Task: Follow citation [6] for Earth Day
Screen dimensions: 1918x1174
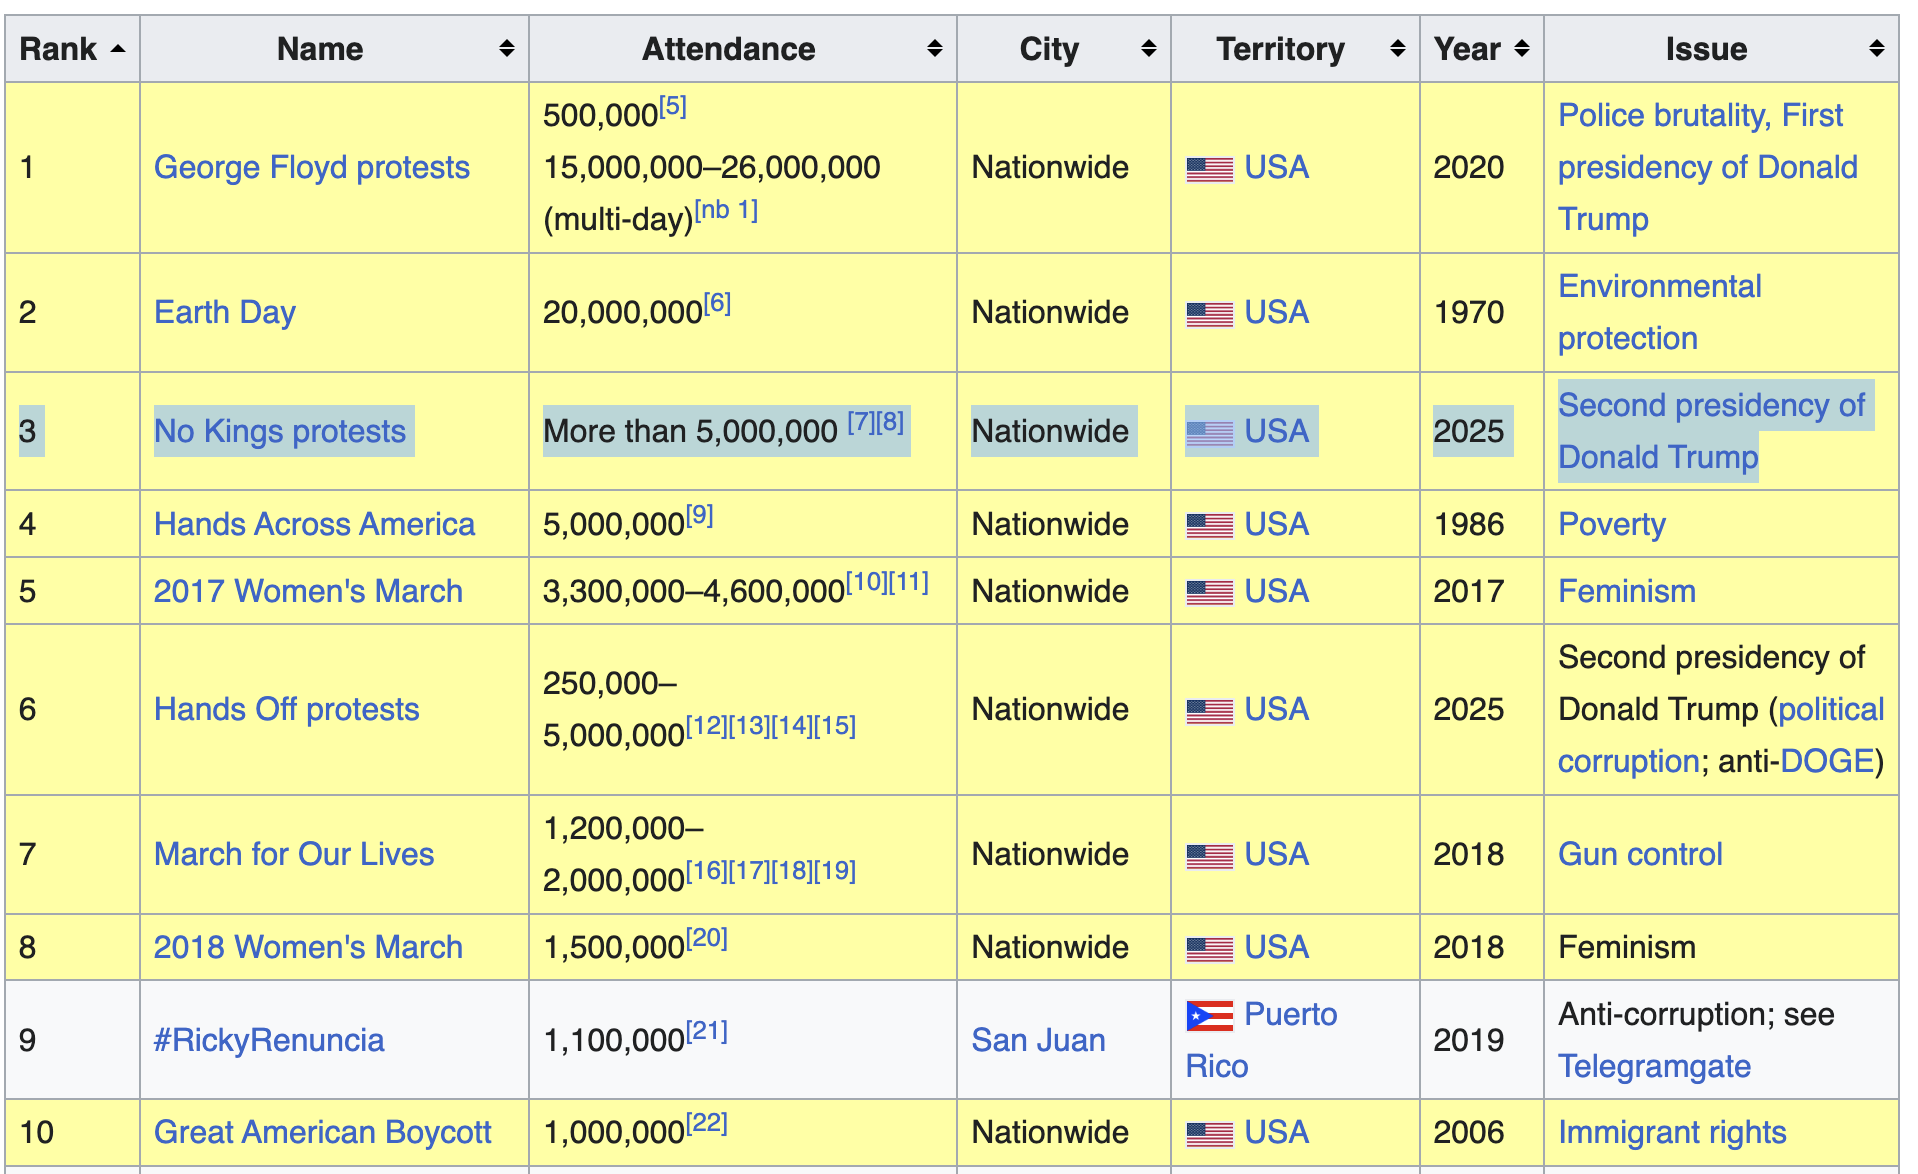Action: pos(717,303)
